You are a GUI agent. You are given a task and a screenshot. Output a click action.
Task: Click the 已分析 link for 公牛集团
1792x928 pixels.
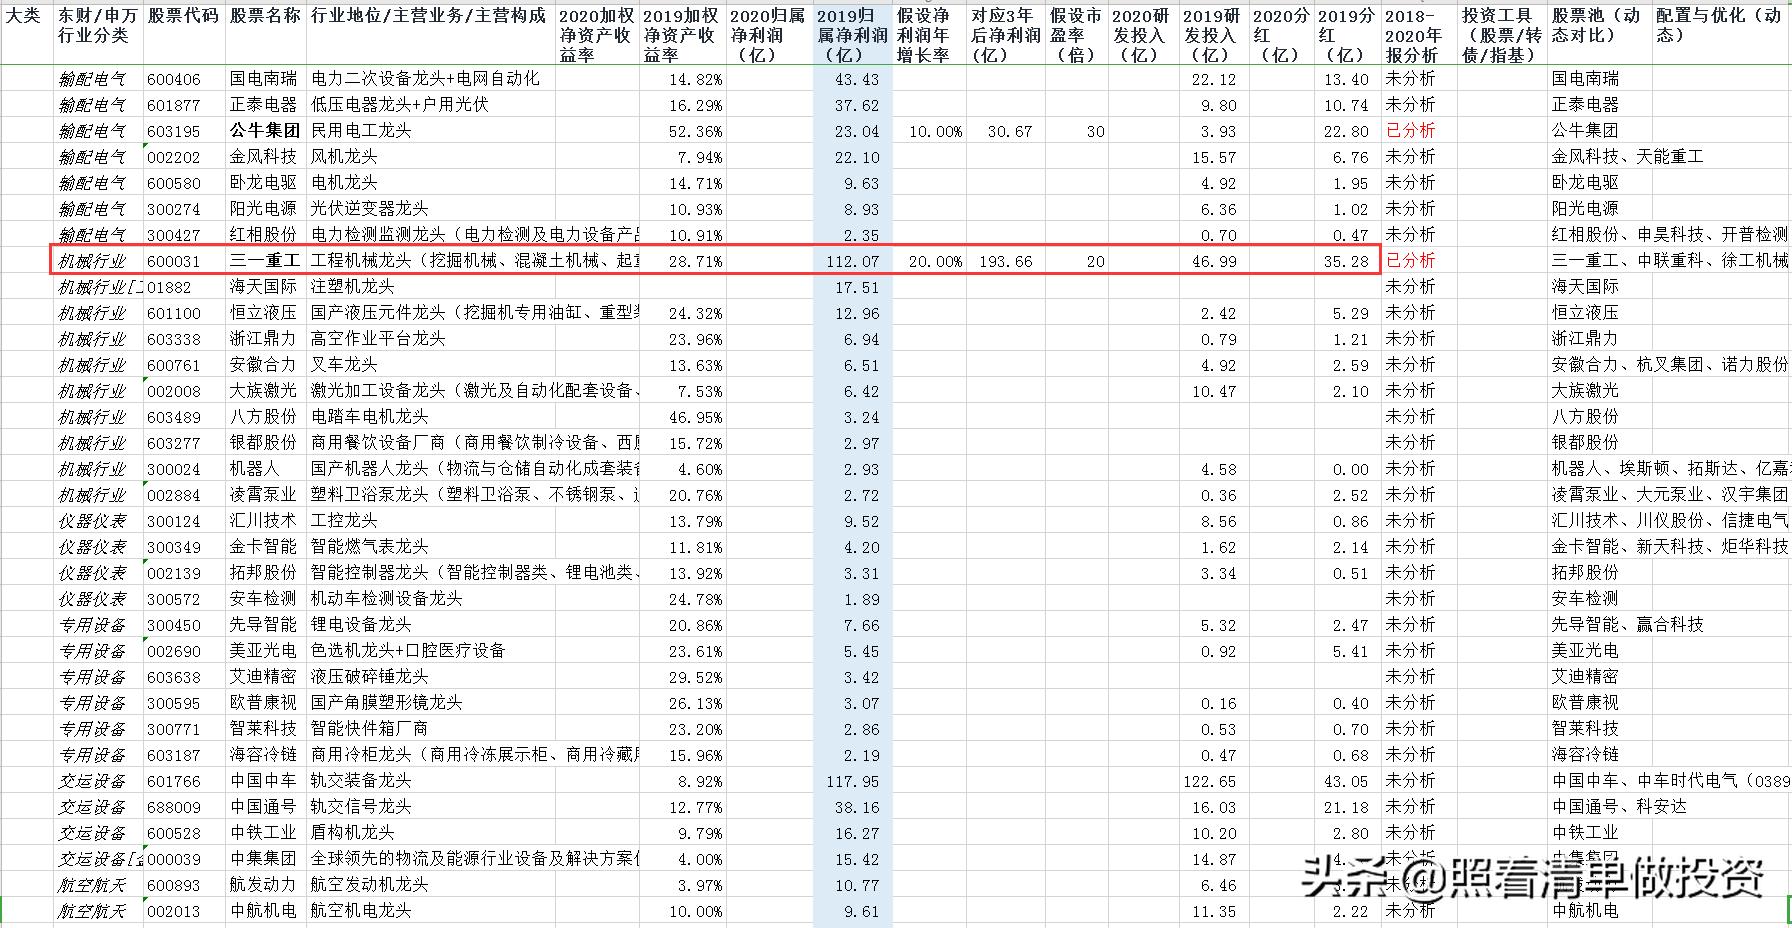(x=1411, y=130)
